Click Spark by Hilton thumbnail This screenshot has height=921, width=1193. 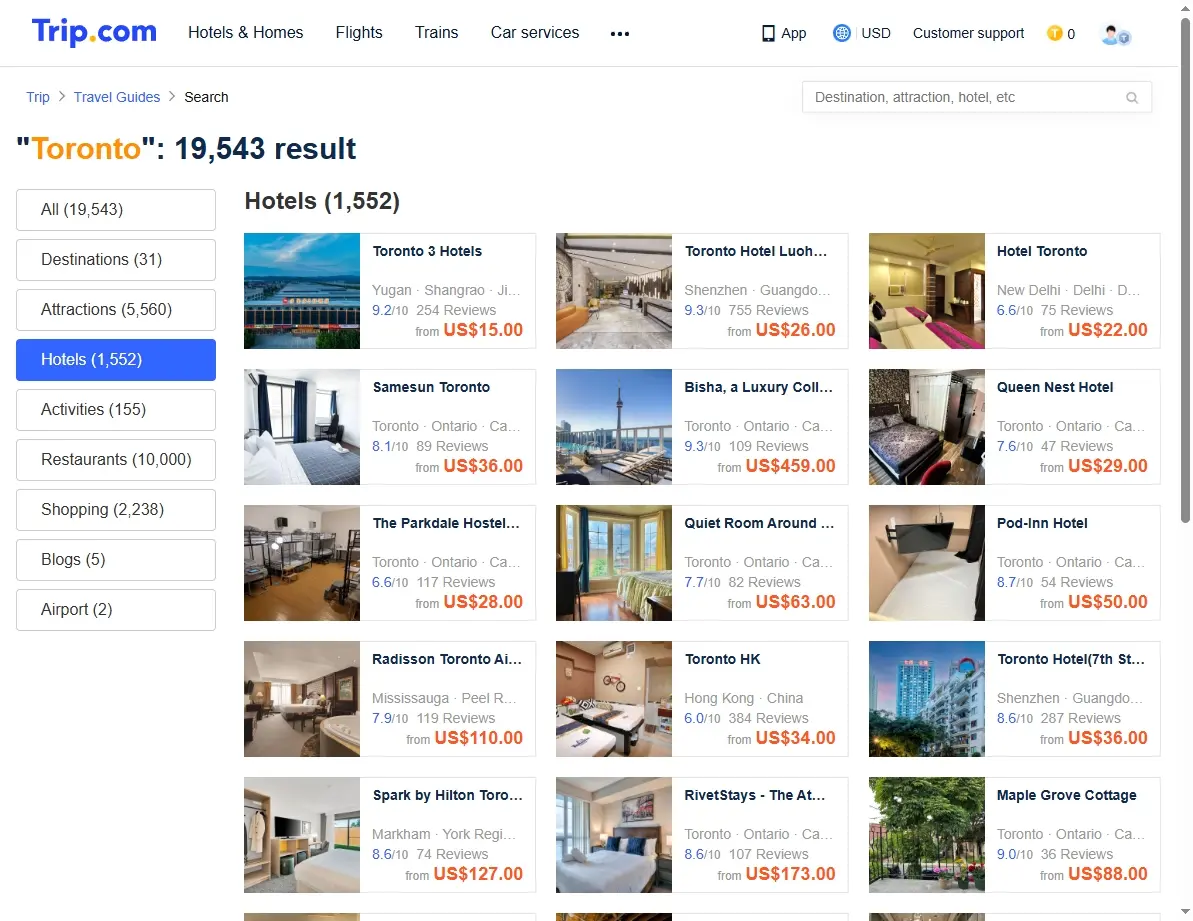tap(302, 835)
